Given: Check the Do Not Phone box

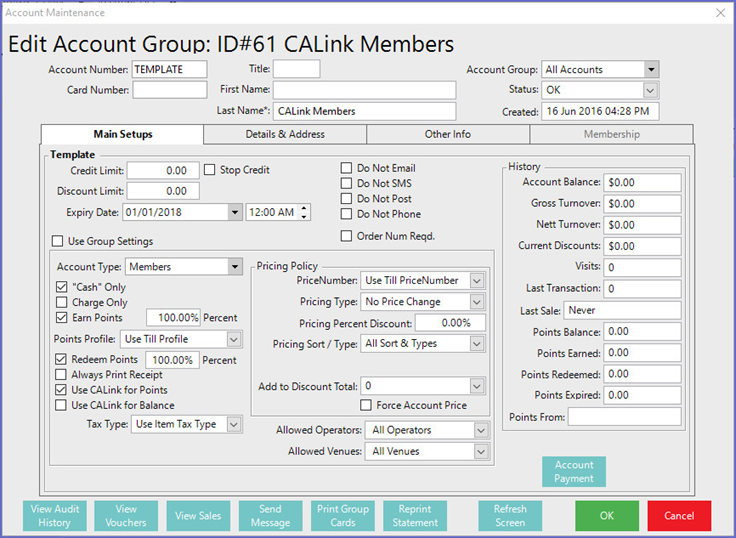Looking at the screenshot, I should click(346, 214).
